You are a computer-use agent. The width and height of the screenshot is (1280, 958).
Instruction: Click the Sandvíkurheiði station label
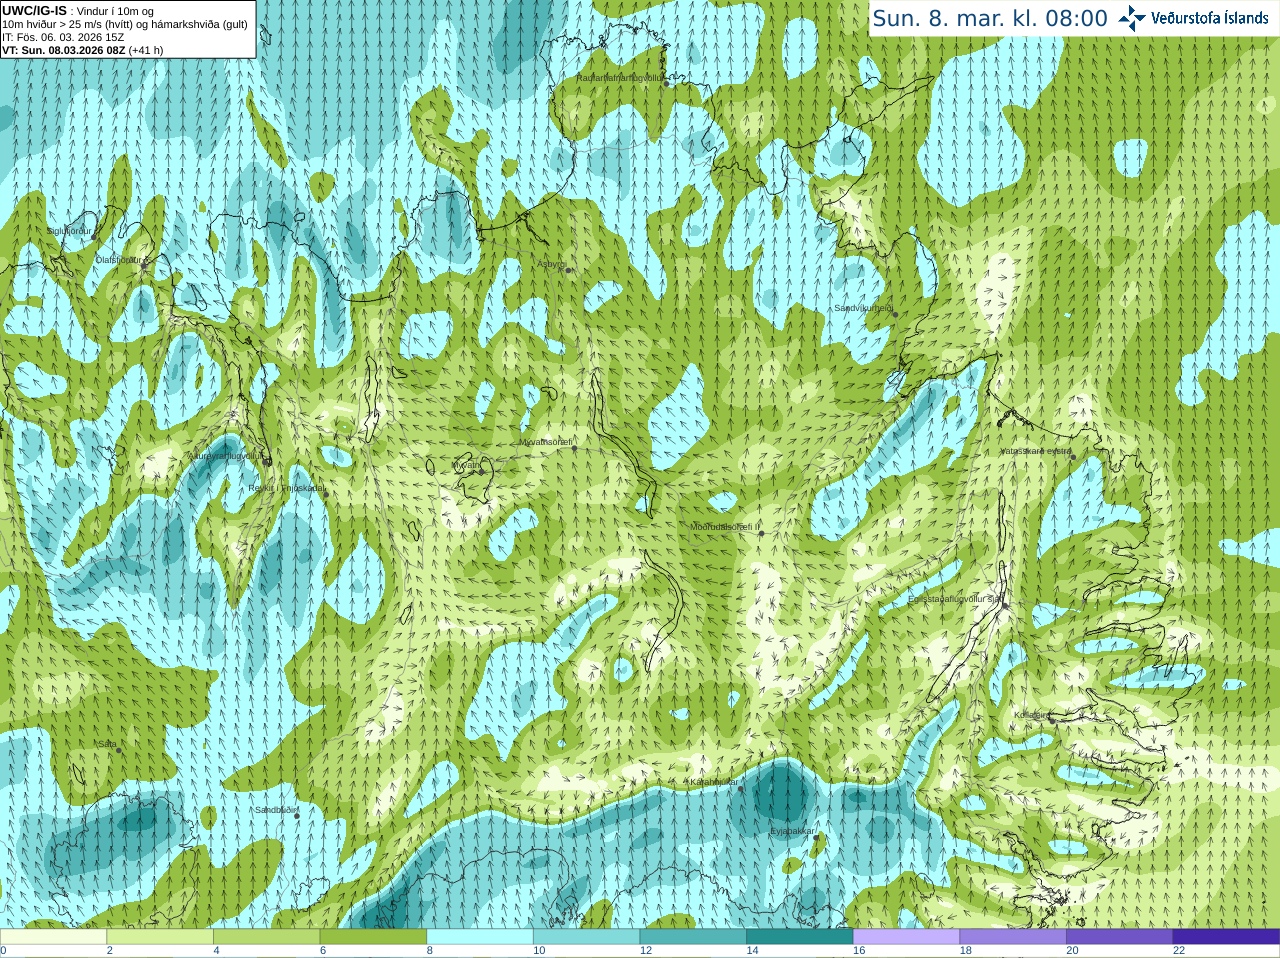(x=864, y=308)
